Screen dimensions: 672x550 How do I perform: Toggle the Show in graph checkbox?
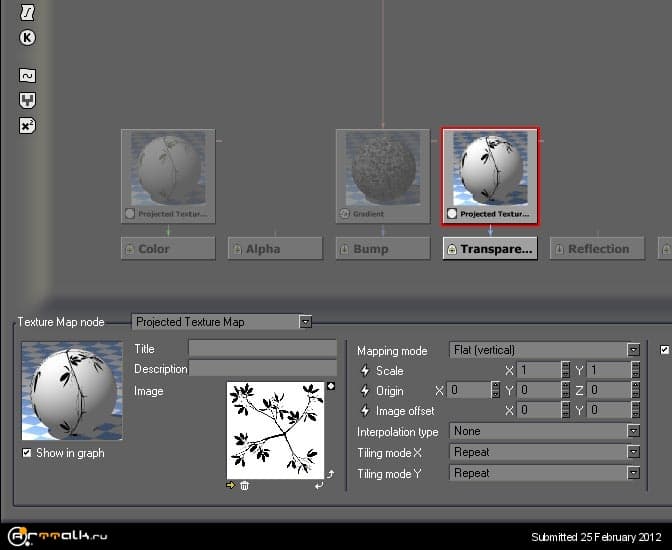click(27, 453)
